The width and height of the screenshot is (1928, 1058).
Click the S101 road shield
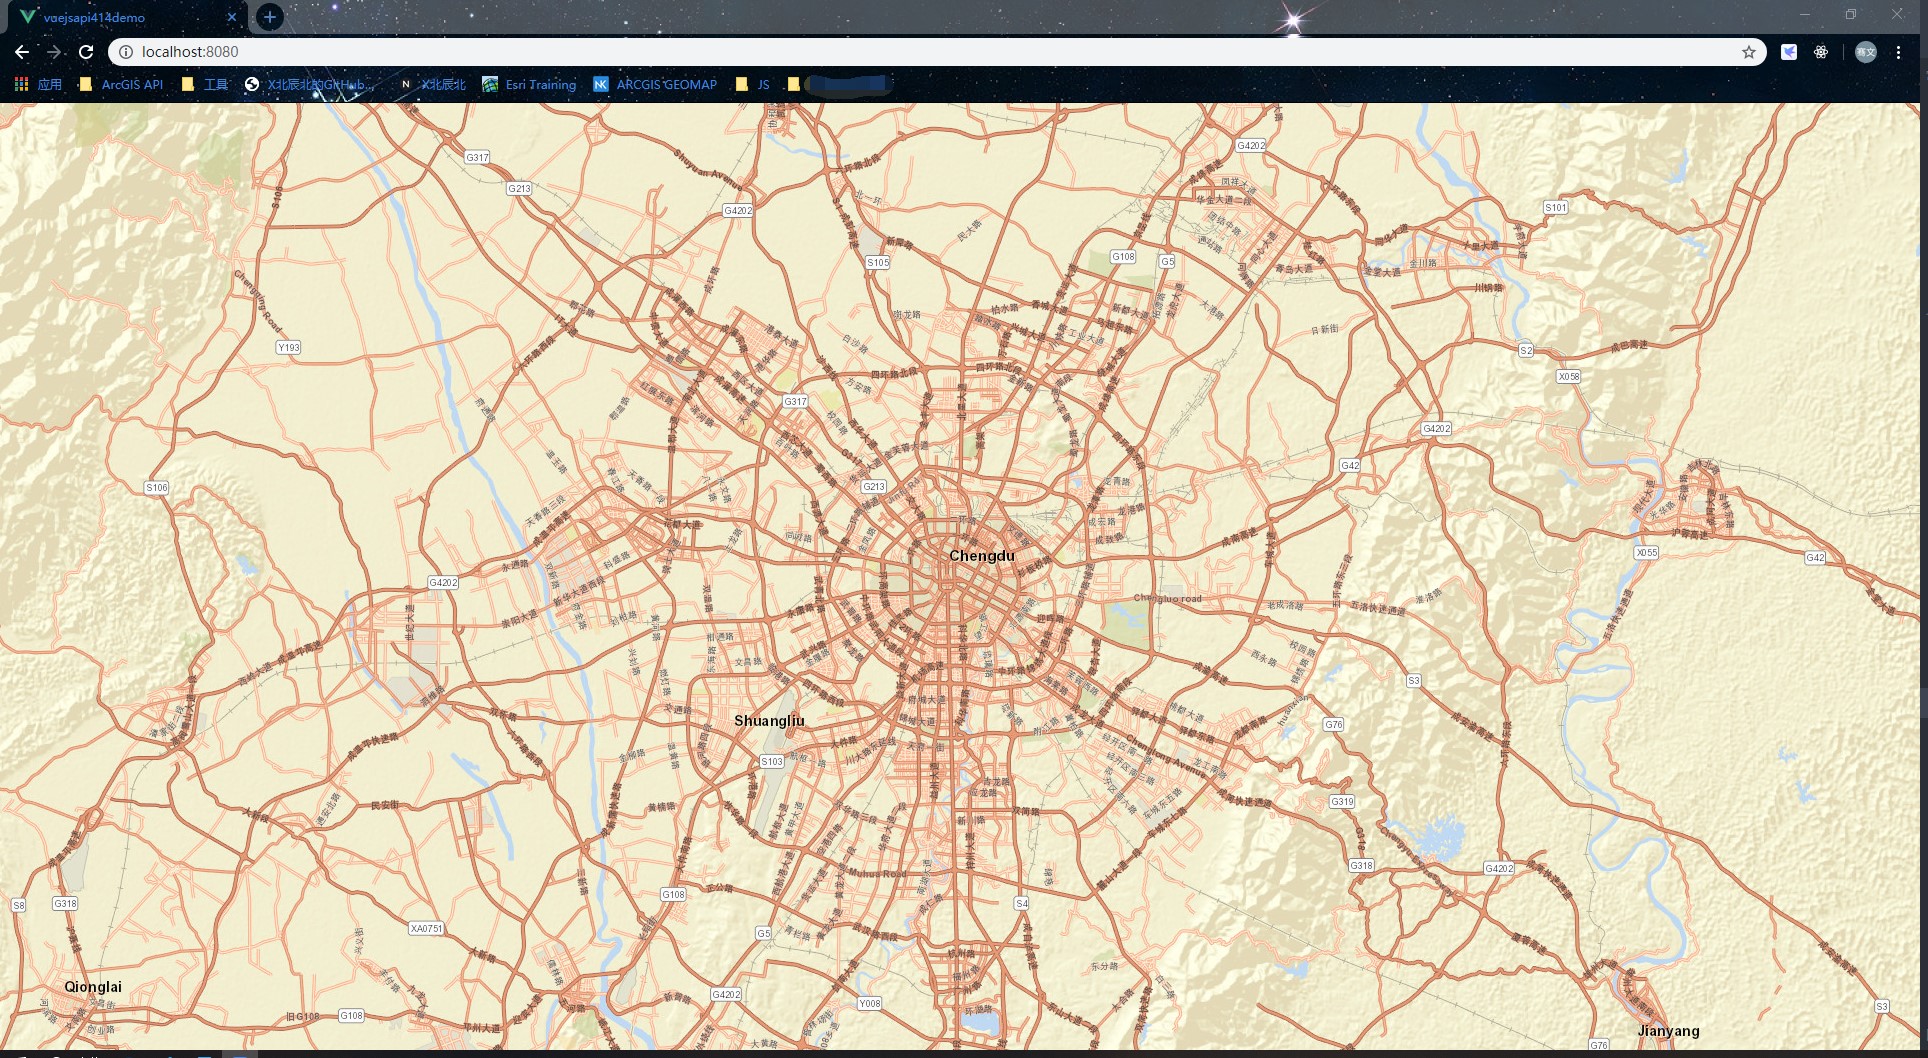point(1556,208)
